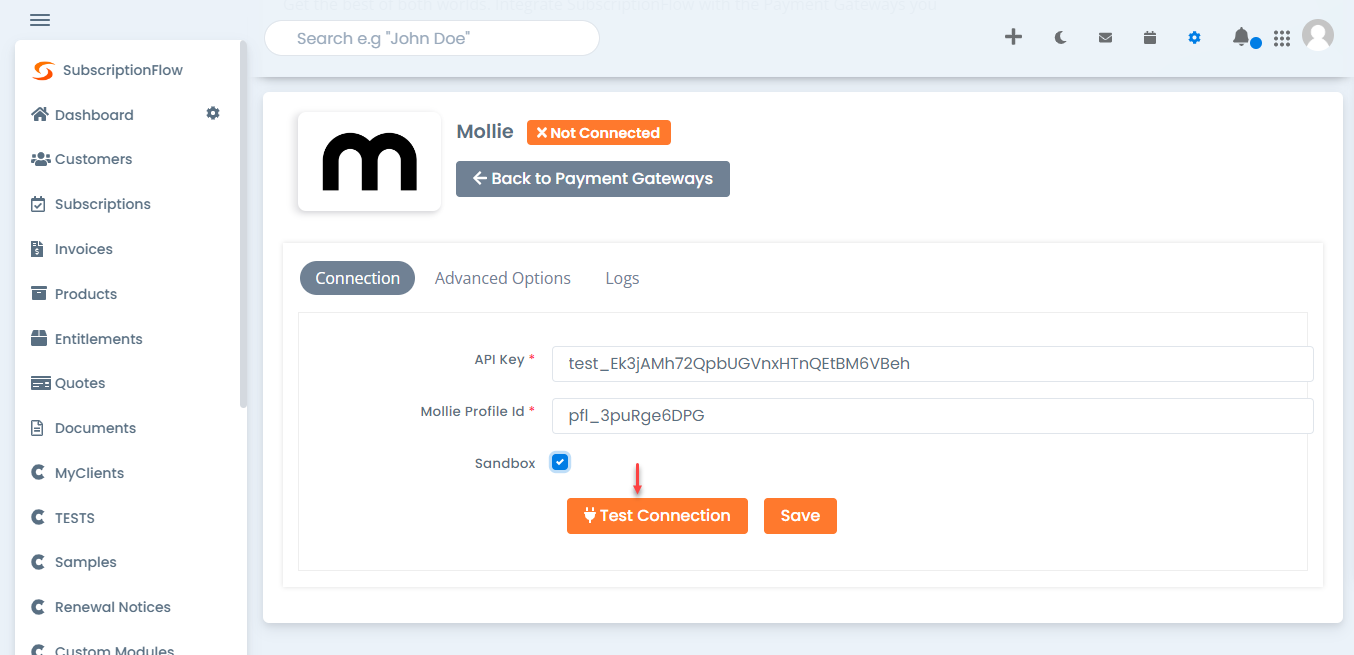Viewport: 1354px width, 655px height.
Task: Click the plus quick-add icon
Action: (x=1013, y=37)
